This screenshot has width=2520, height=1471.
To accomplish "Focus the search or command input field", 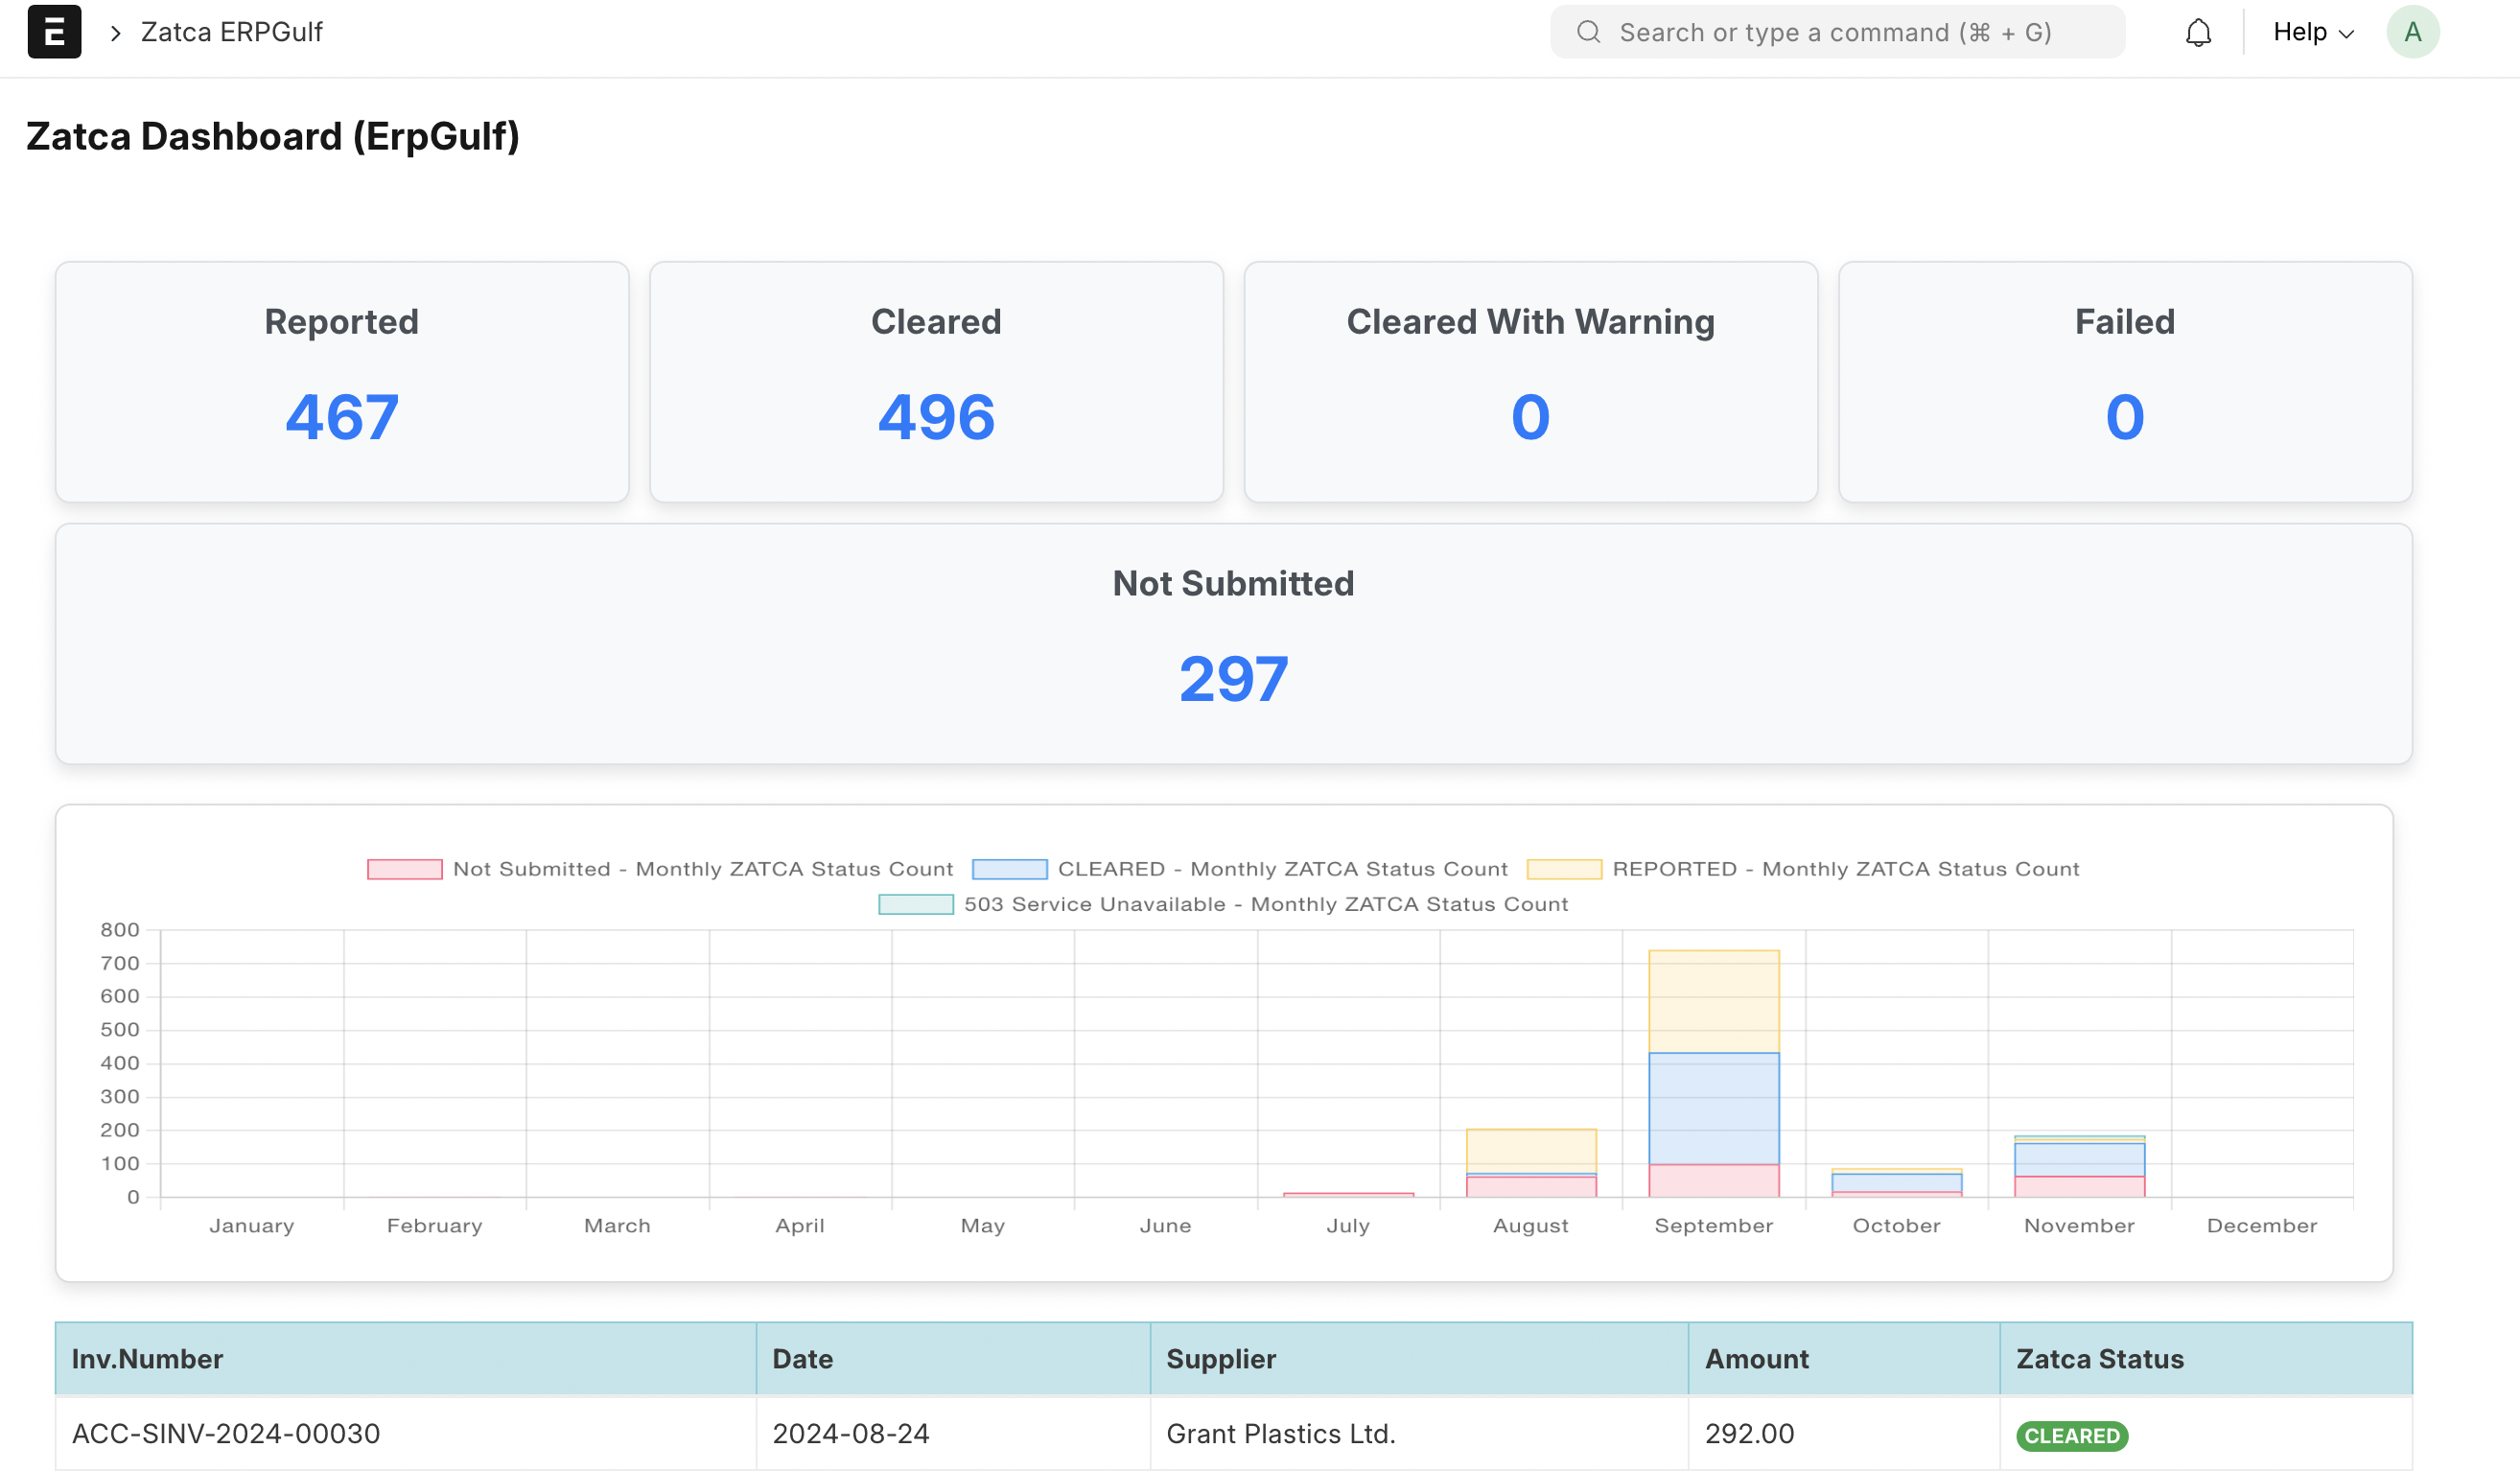I will pyautogui.click(x=1838, y=32).
